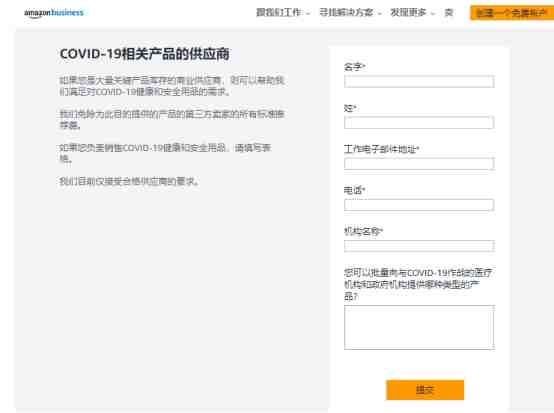The image size is (554, 413).
Task: Focus the work email address field
Action: pyautogui.click(x=419, y=164)
